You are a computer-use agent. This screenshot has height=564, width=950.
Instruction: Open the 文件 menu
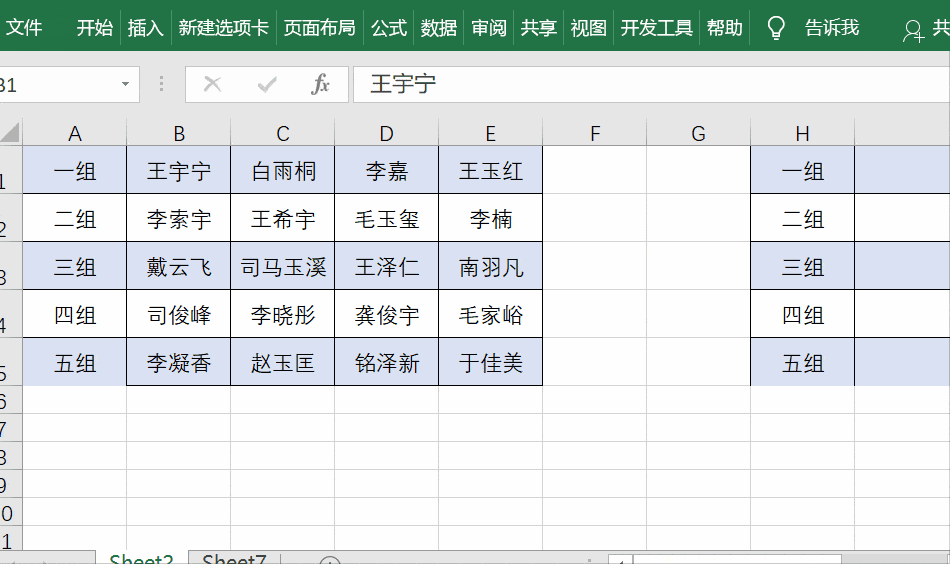(24, 28)
